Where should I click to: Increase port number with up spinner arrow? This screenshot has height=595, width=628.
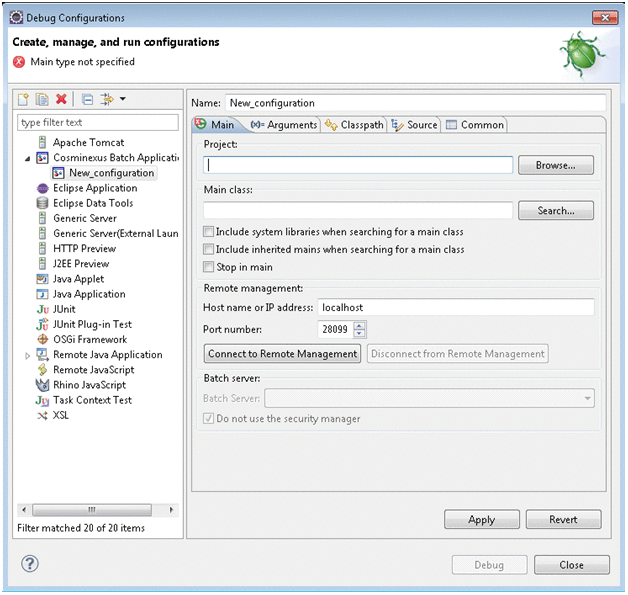[360, 325]
